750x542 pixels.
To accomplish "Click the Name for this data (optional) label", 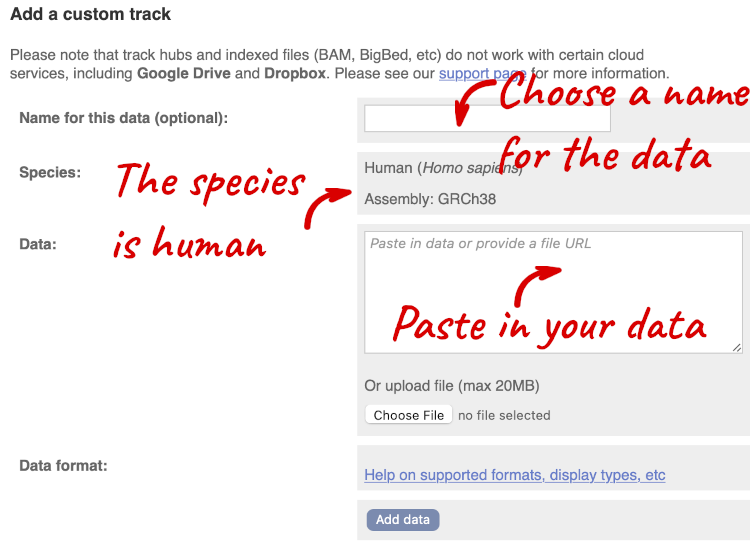I will [123, 118].
